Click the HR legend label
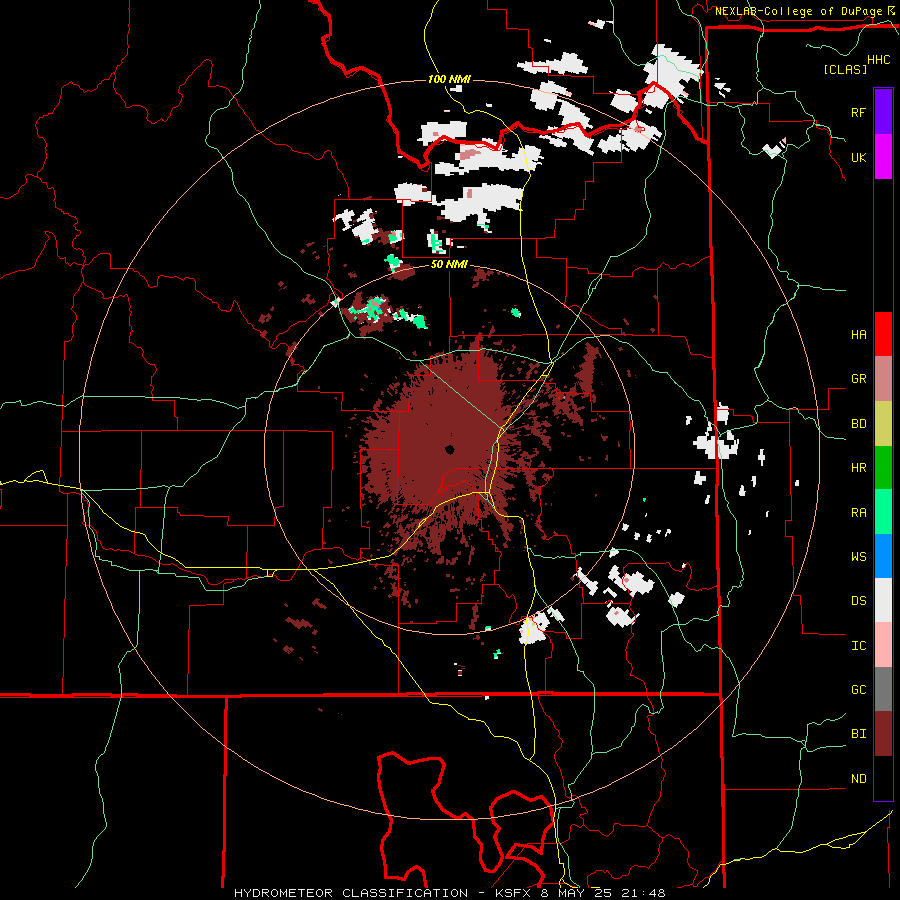Image resolution: width=900 pixels, height=900 pixels. coord(858,468)
